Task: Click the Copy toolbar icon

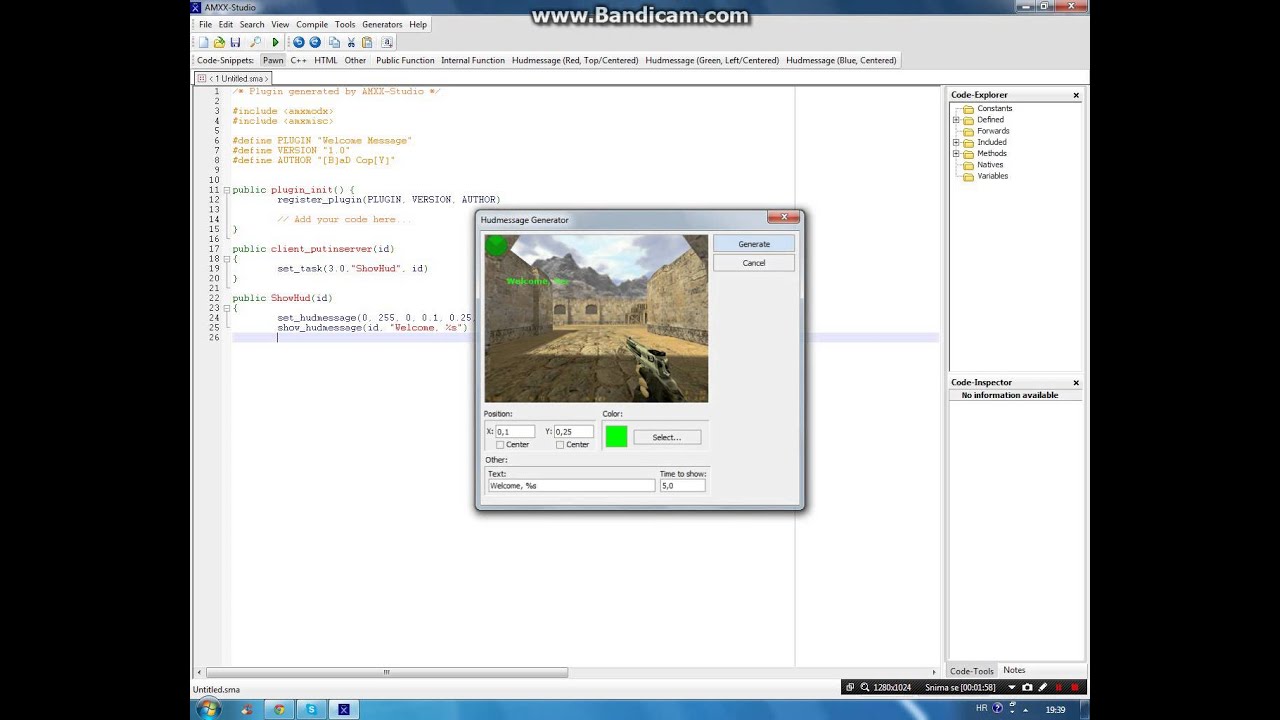Action: (x=334, y=42)
